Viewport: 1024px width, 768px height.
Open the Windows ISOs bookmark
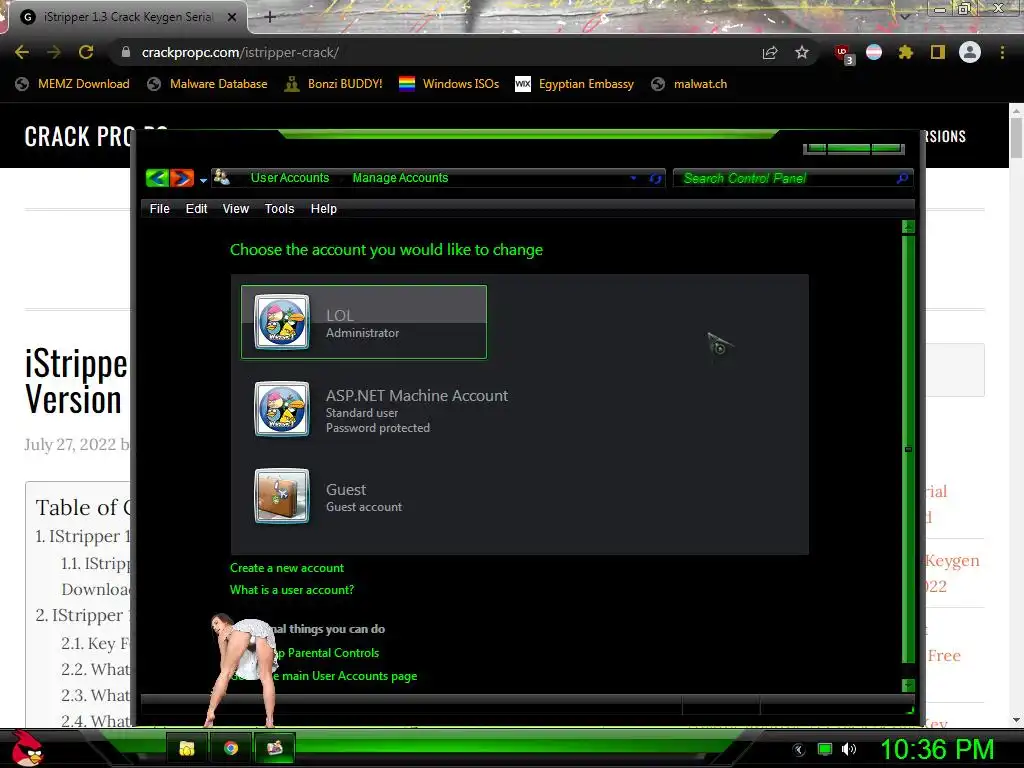pyautogui.click(x=449, y=84)
